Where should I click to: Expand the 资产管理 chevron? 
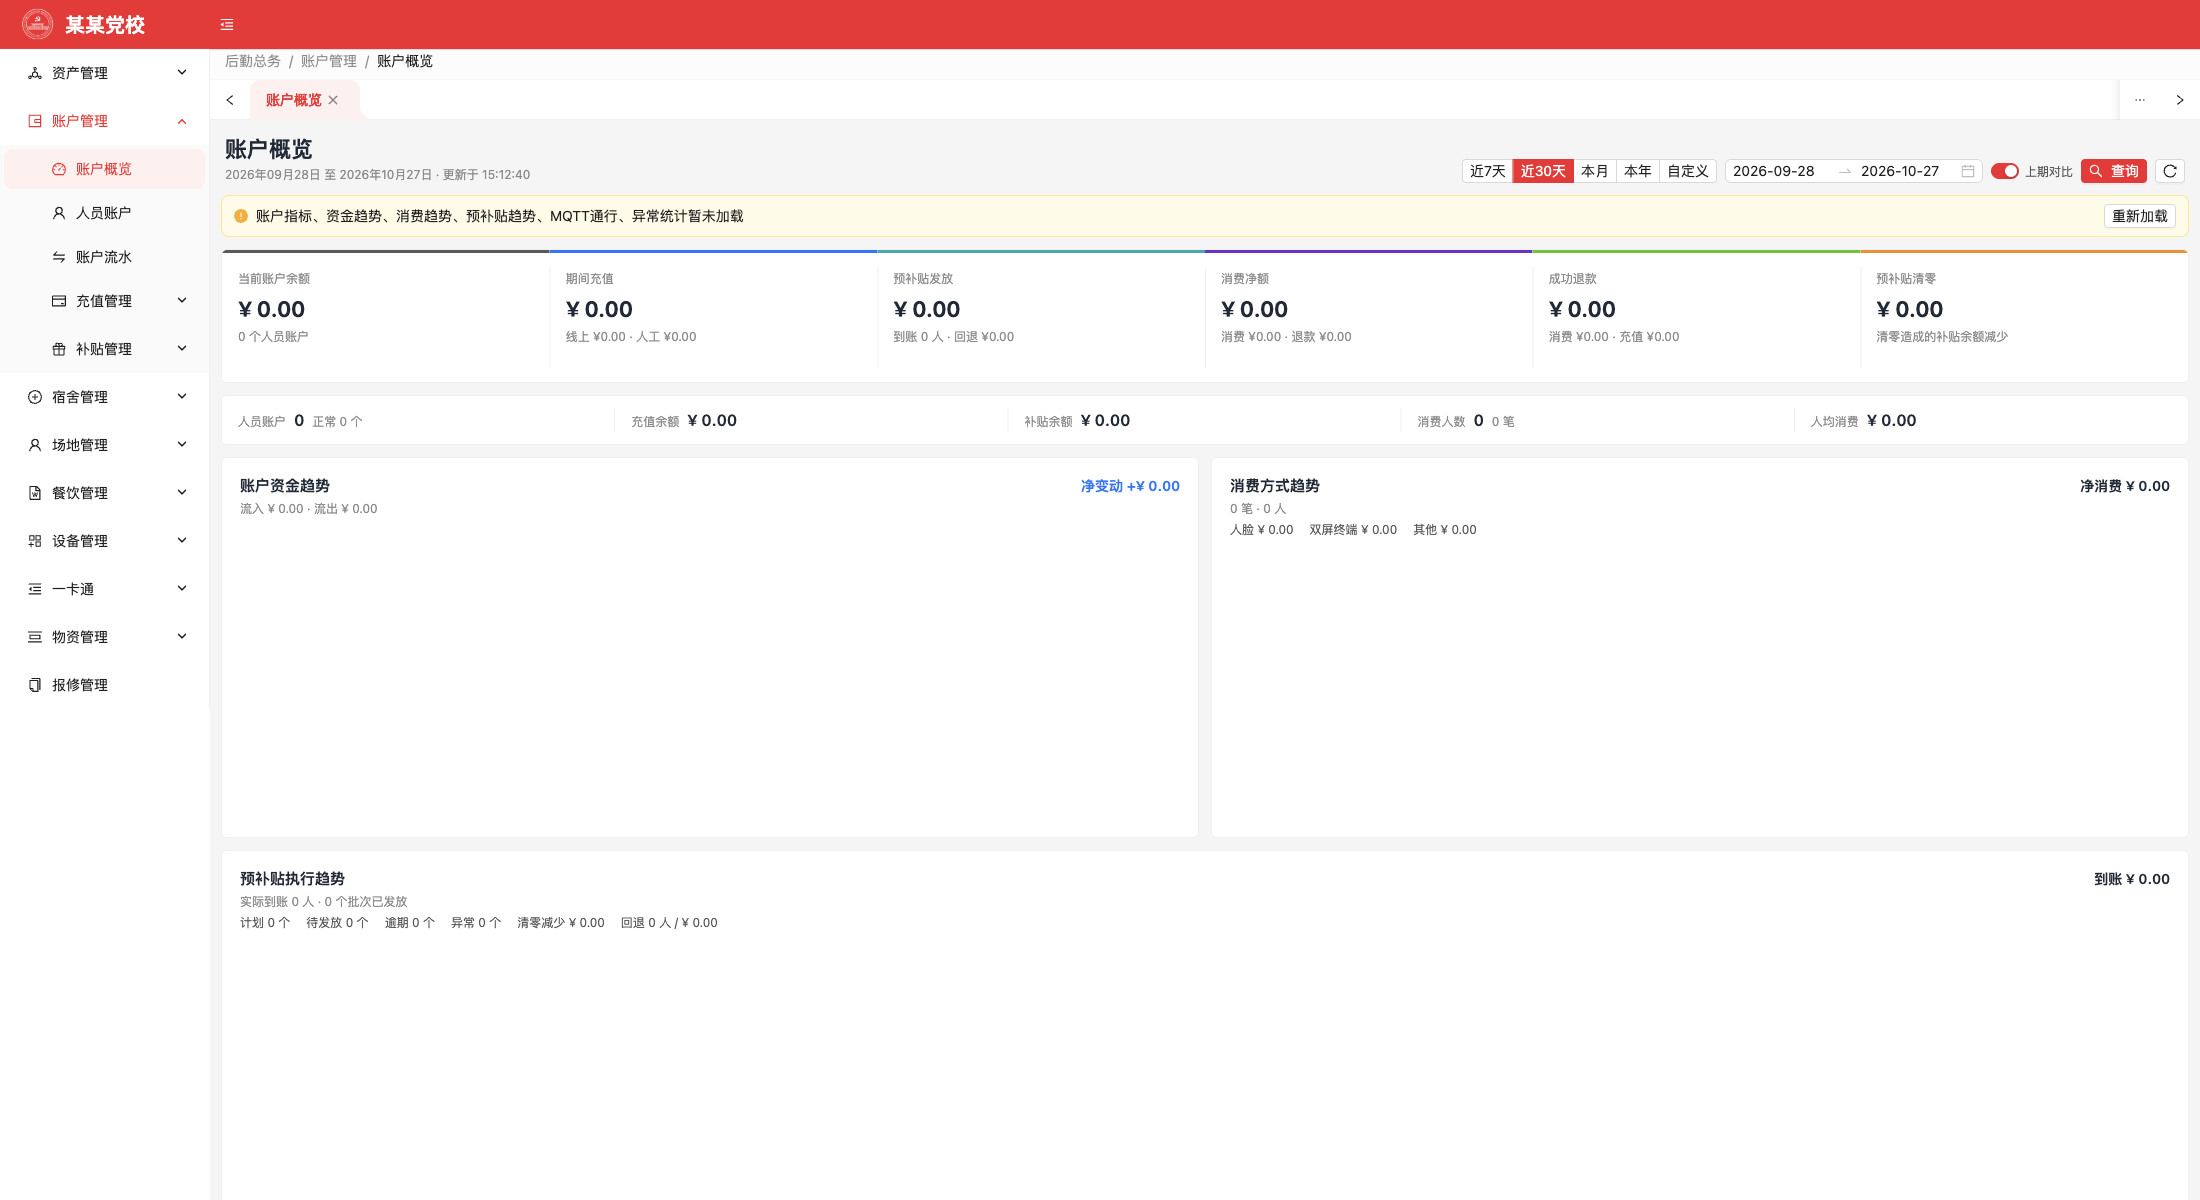tap(182, 72)
